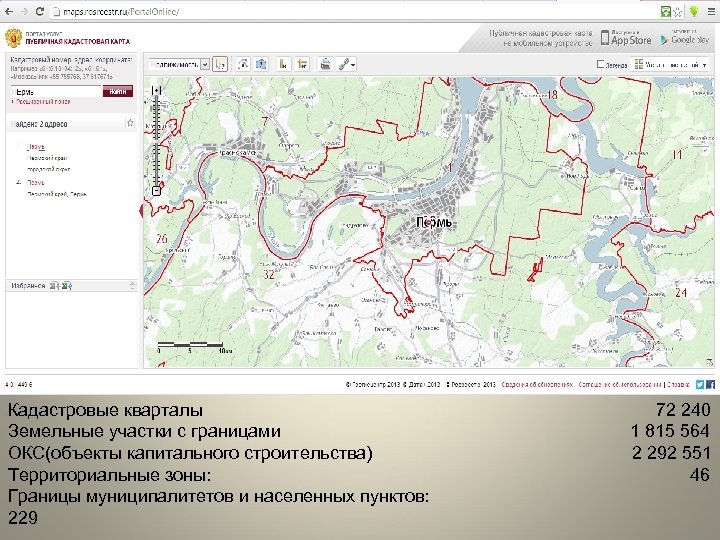Open the map layers control dropdown

click(x=670, y=65)
